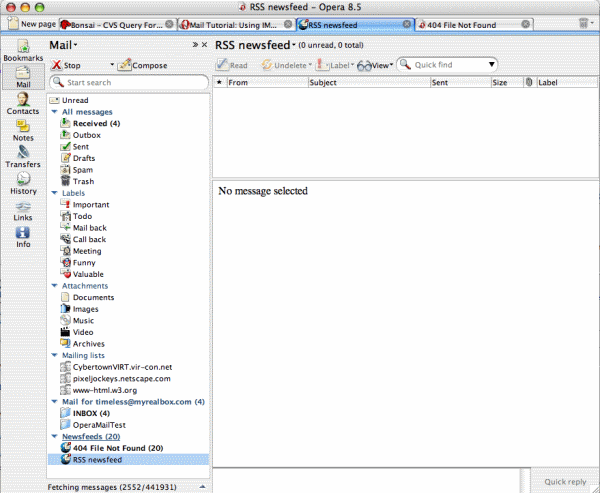
Task: Click the Outbox folder icon
Action: click(65, 135)
